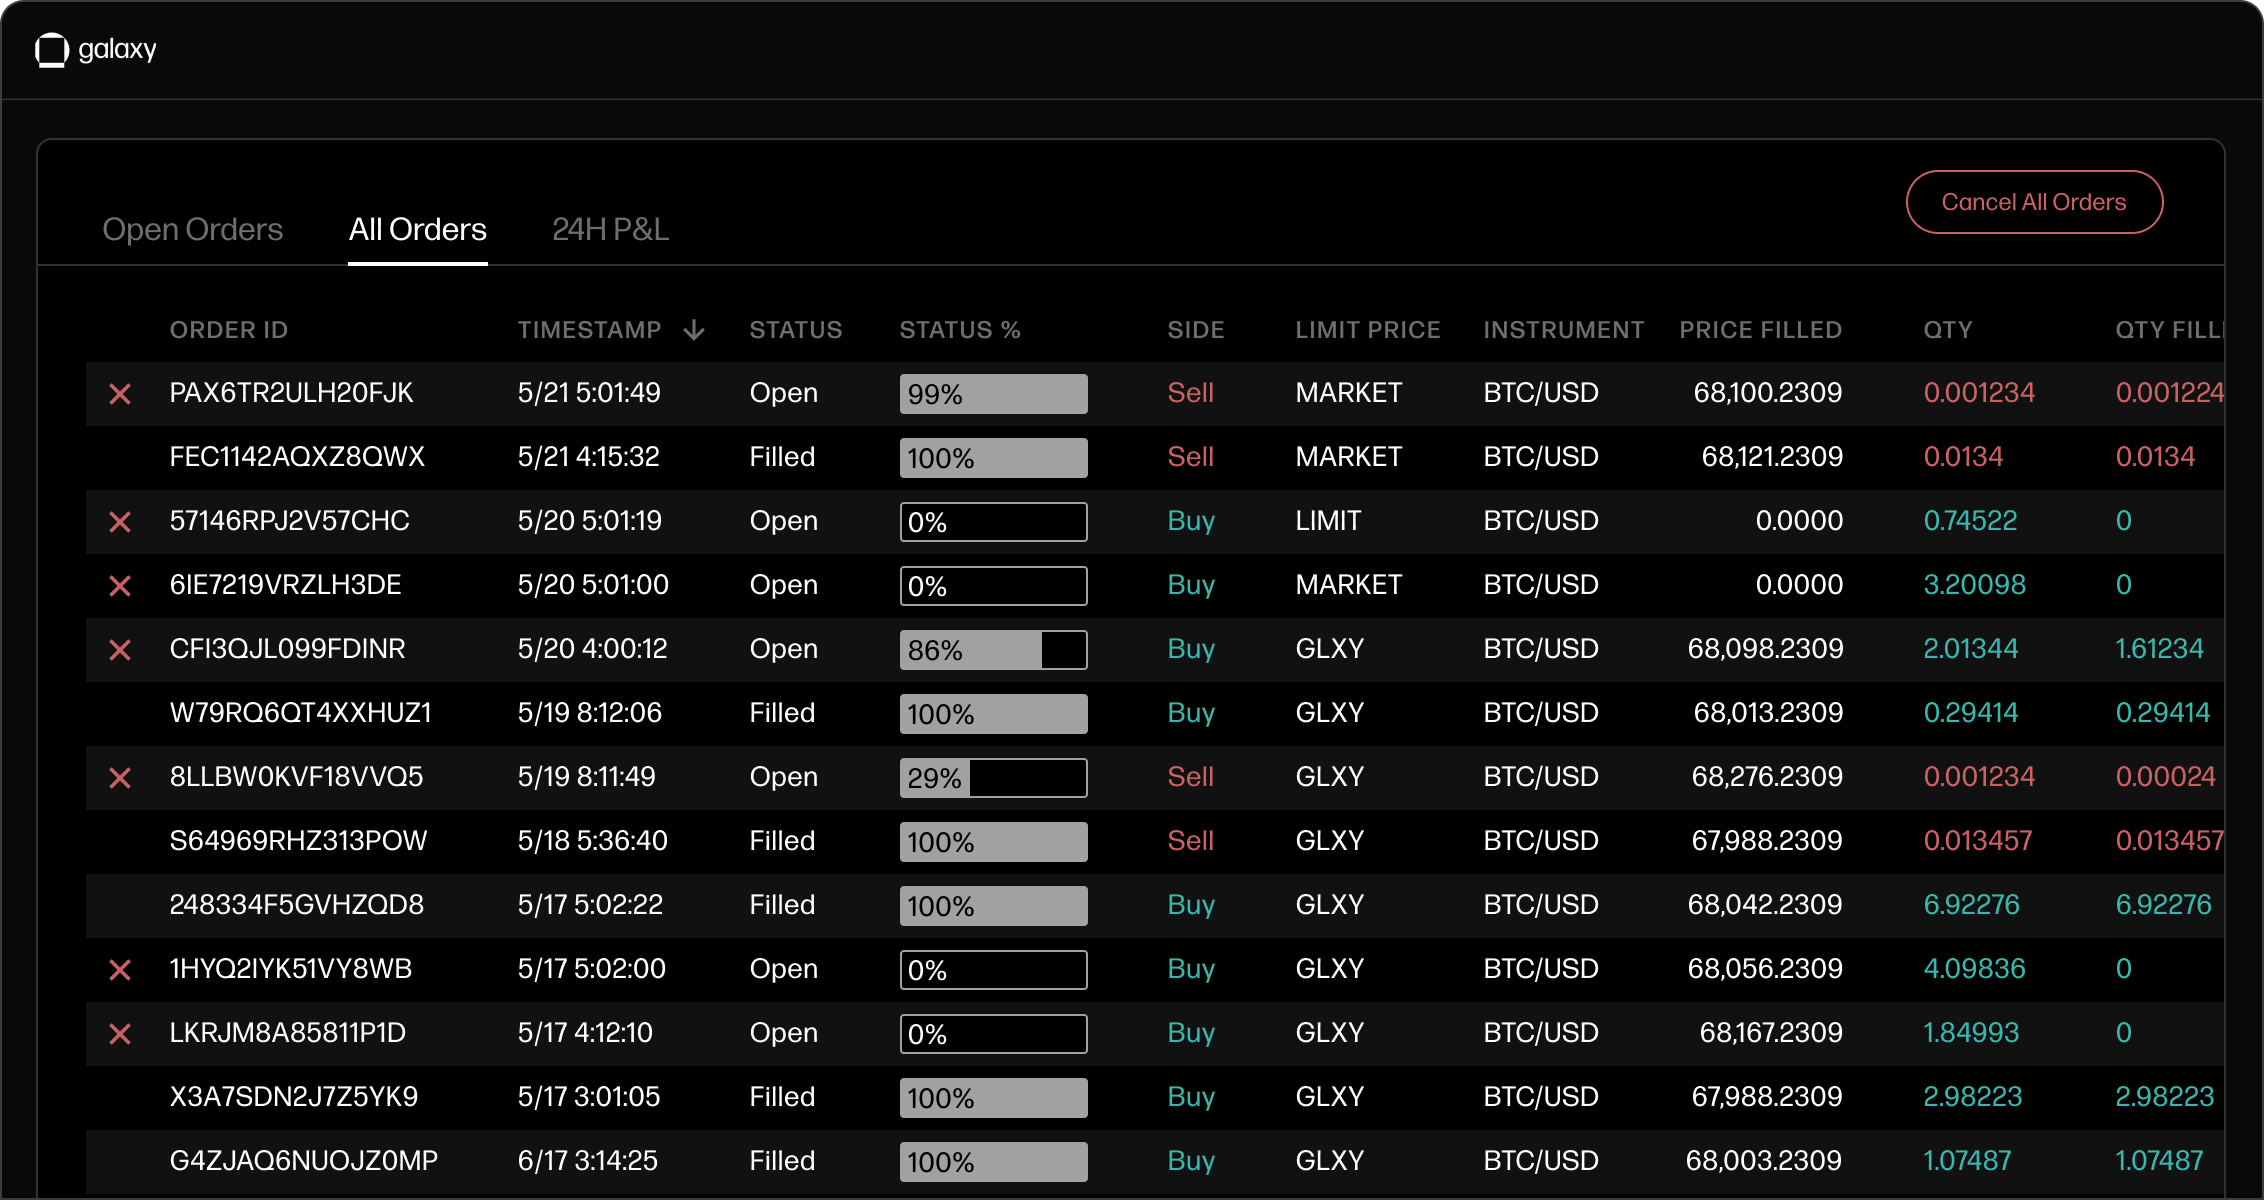Cancel order 6IE7219VRZLH3DE with its X icon
Image resolution: width=2264 pixels, height=1200 pixels.
click(x=120, y=586)
